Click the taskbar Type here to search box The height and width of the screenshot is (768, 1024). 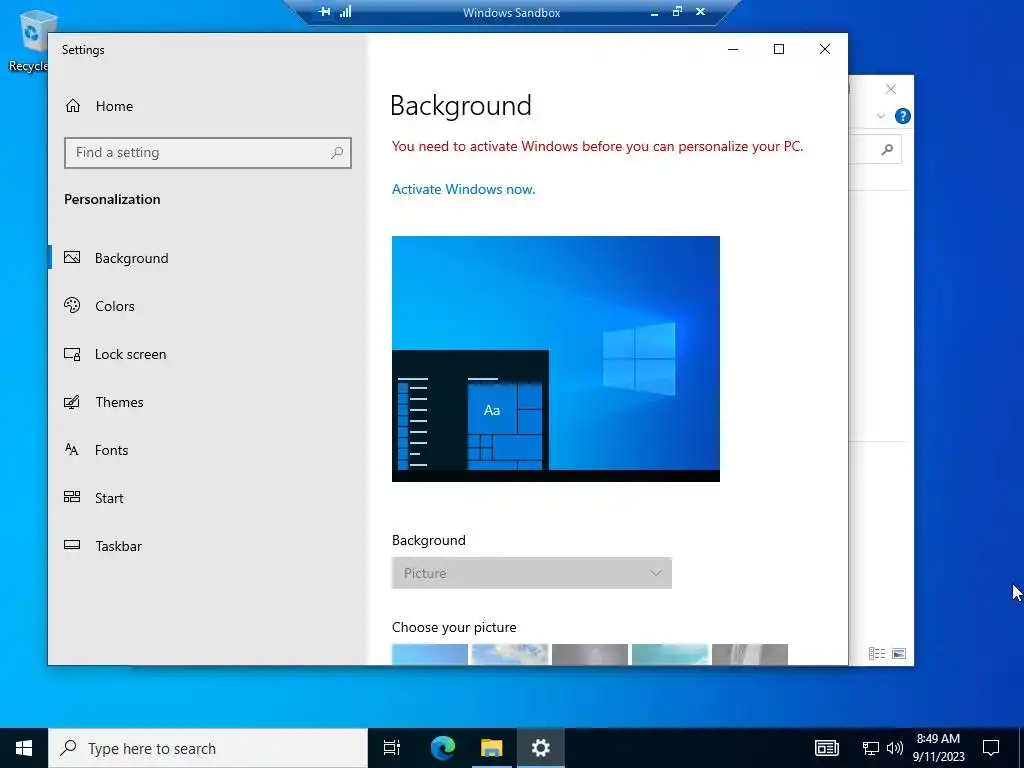(x=208, y=748)
